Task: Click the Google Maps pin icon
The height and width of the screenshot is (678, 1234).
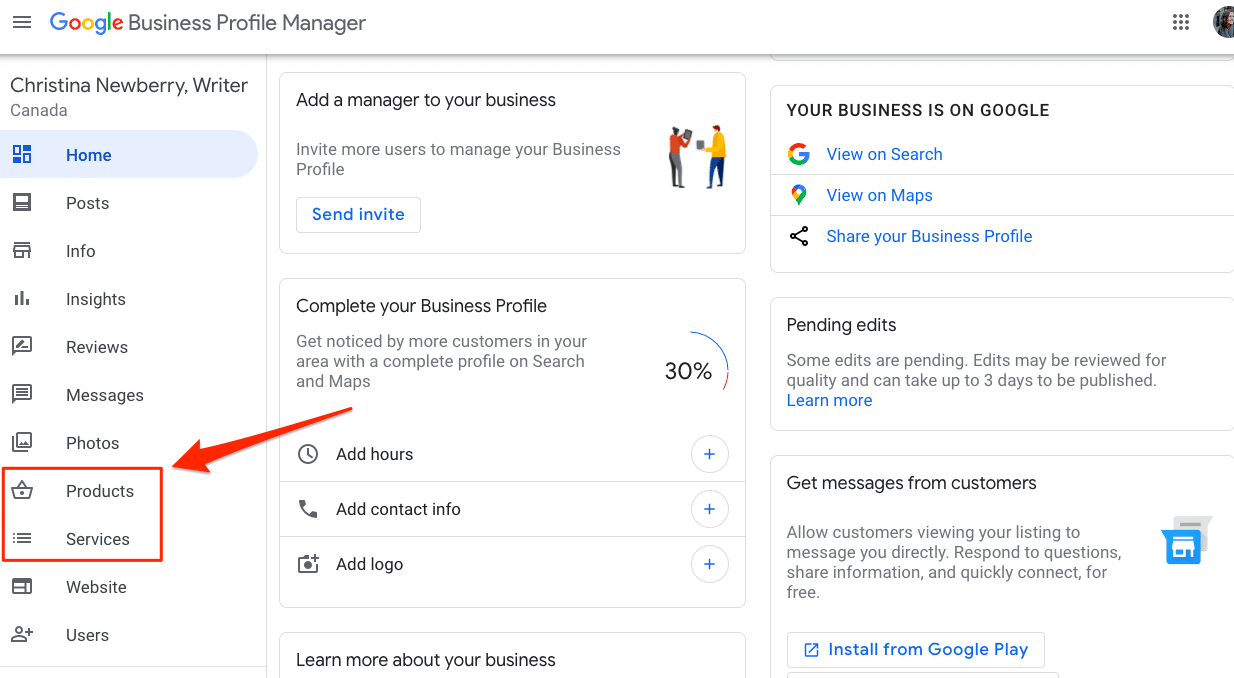Action: (799, 195)
